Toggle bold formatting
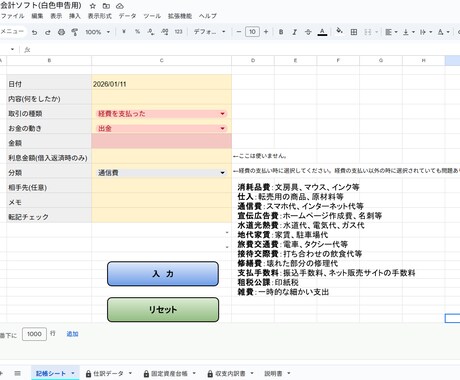This screenshot has width=460, height=380. point(281,32)
